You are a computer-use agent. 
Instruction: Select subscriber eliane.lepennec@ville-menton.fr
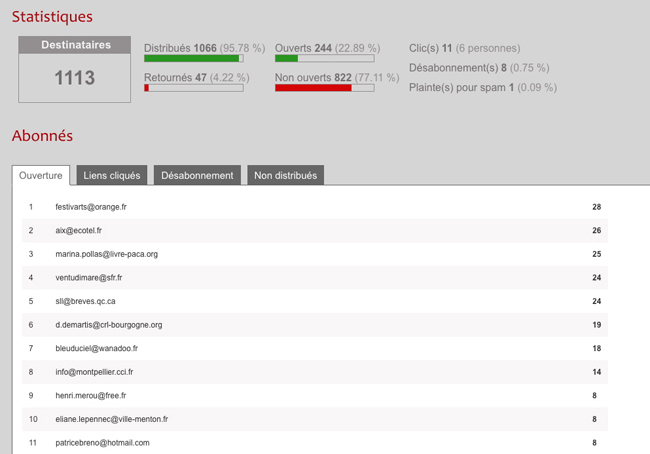pos(112,419)
